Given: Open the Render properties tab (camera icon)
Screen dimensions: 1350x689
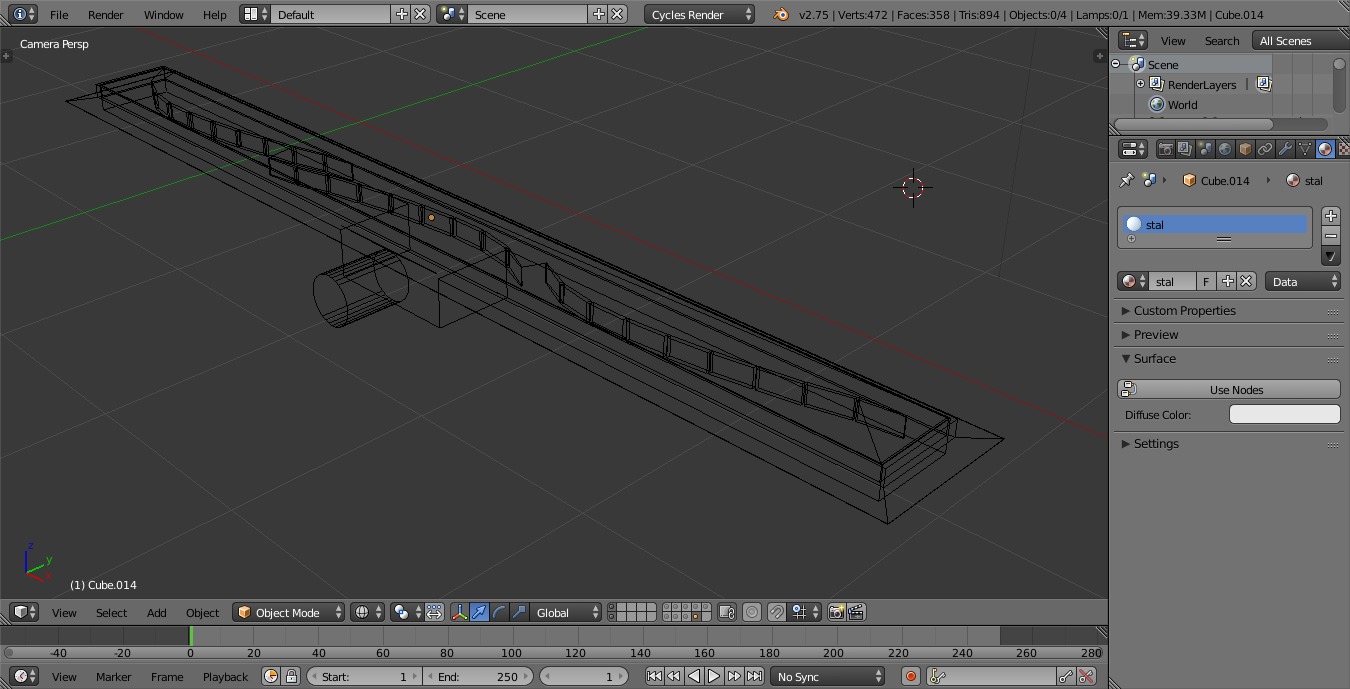Looking at the screenshot, I should tap(1165, 149).
